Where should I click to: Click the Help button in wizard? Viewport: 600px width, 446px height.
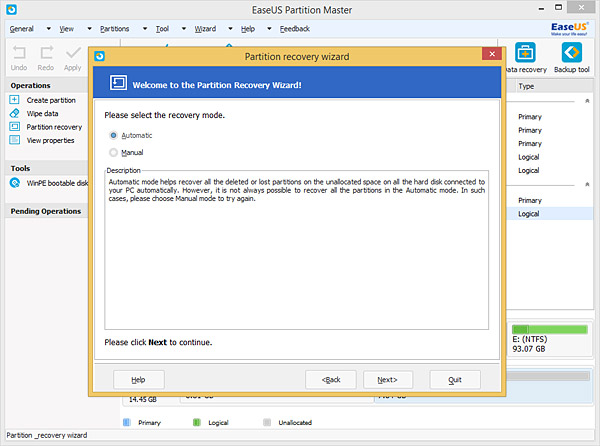point(139,379)
